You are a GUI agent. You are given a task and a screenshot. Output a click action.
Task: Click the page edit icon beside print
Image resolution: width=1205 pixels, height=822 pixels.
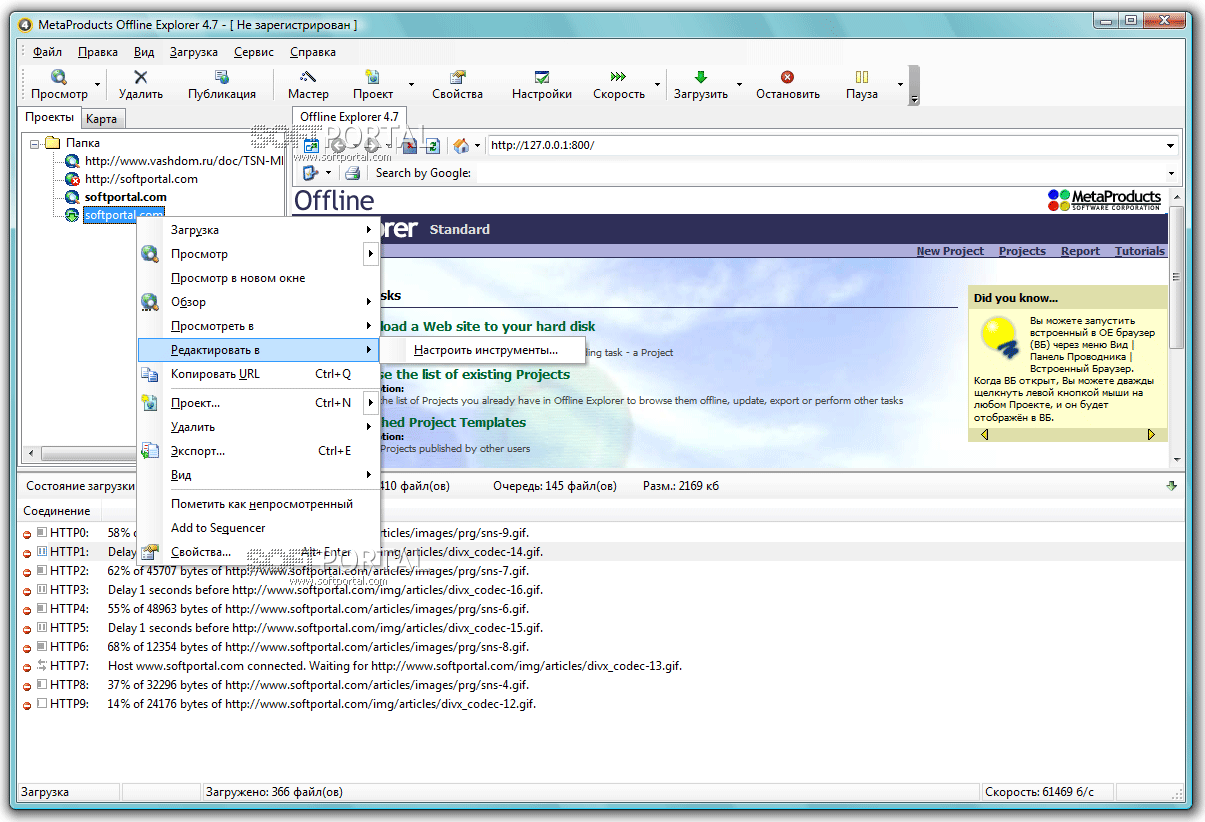pos(310,173)
